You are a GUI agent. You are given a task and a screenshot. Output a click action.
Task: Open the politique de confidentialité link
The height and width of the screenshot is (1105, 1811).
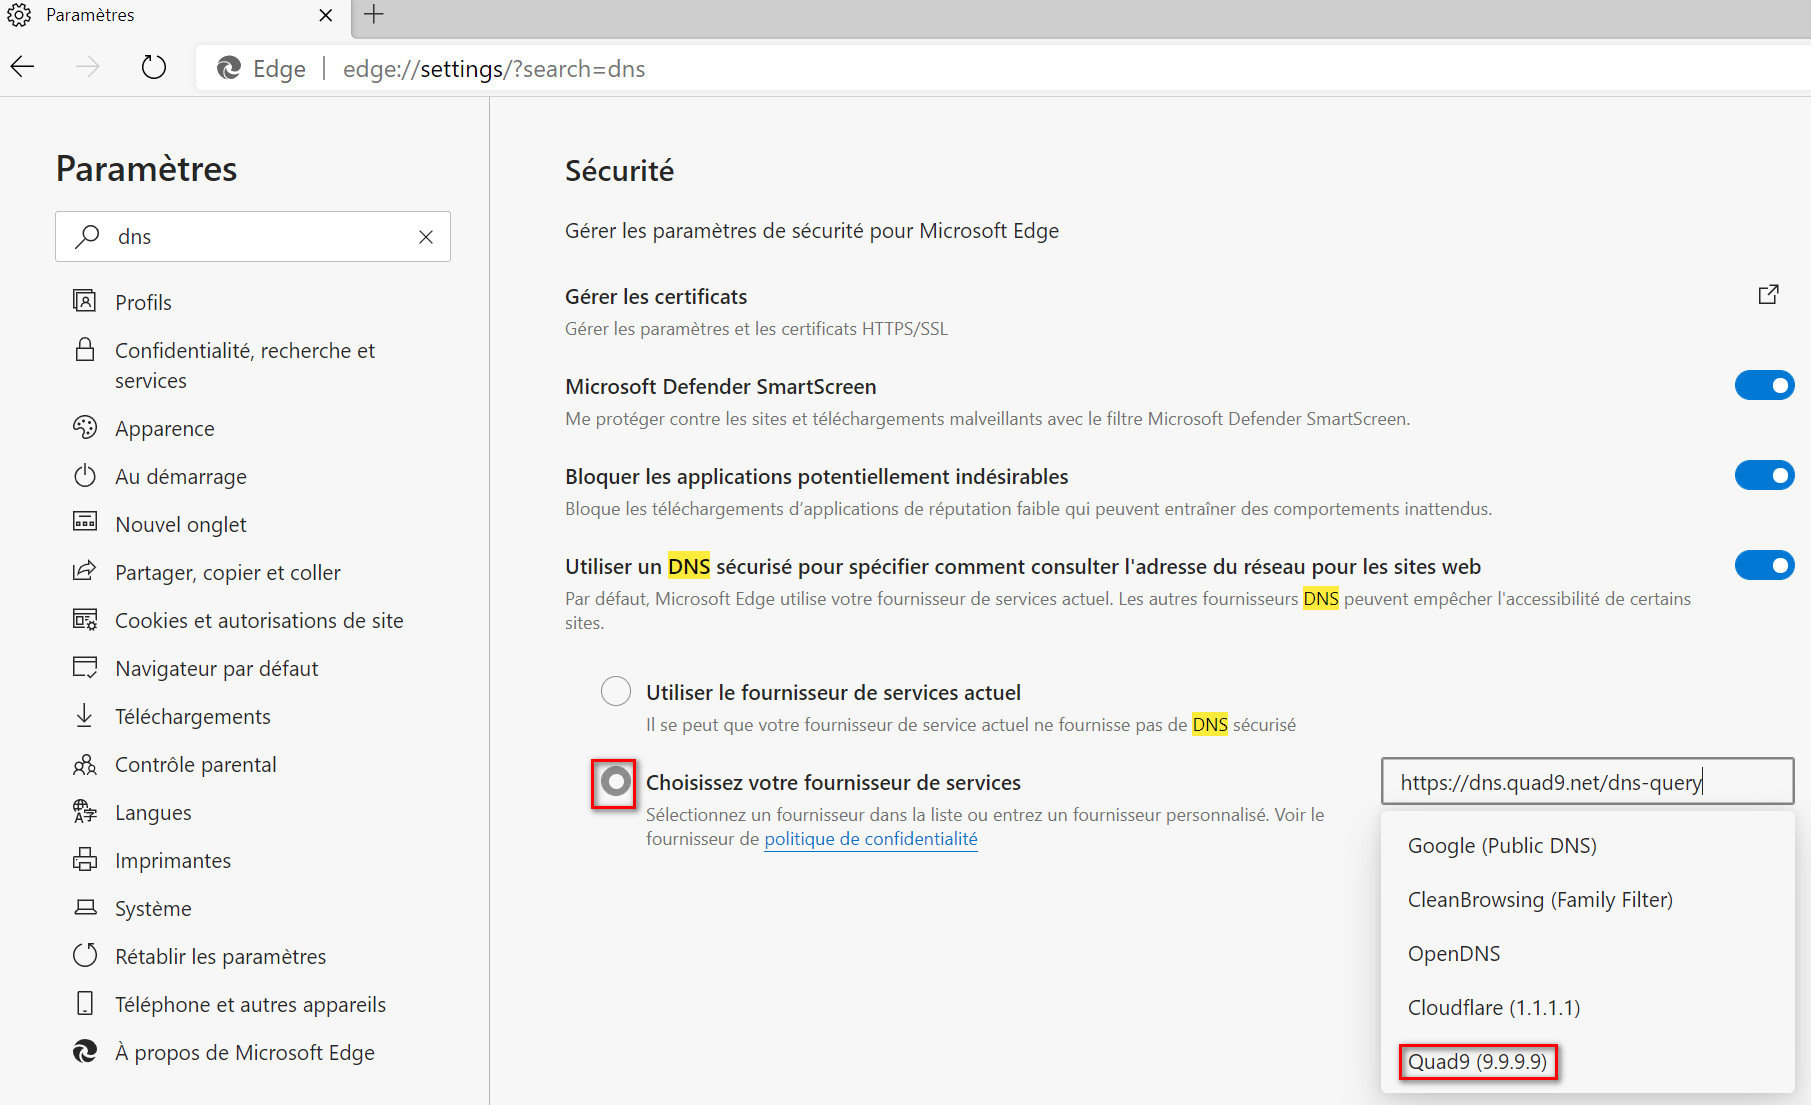click(x=870, y=839)
